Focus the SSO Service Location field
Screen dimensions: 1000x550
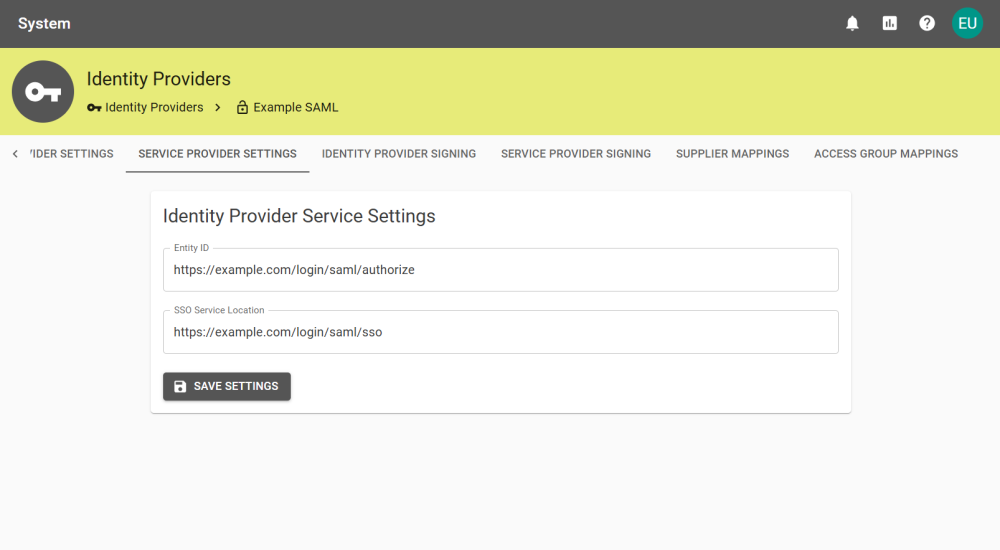(x=501, y=332)
